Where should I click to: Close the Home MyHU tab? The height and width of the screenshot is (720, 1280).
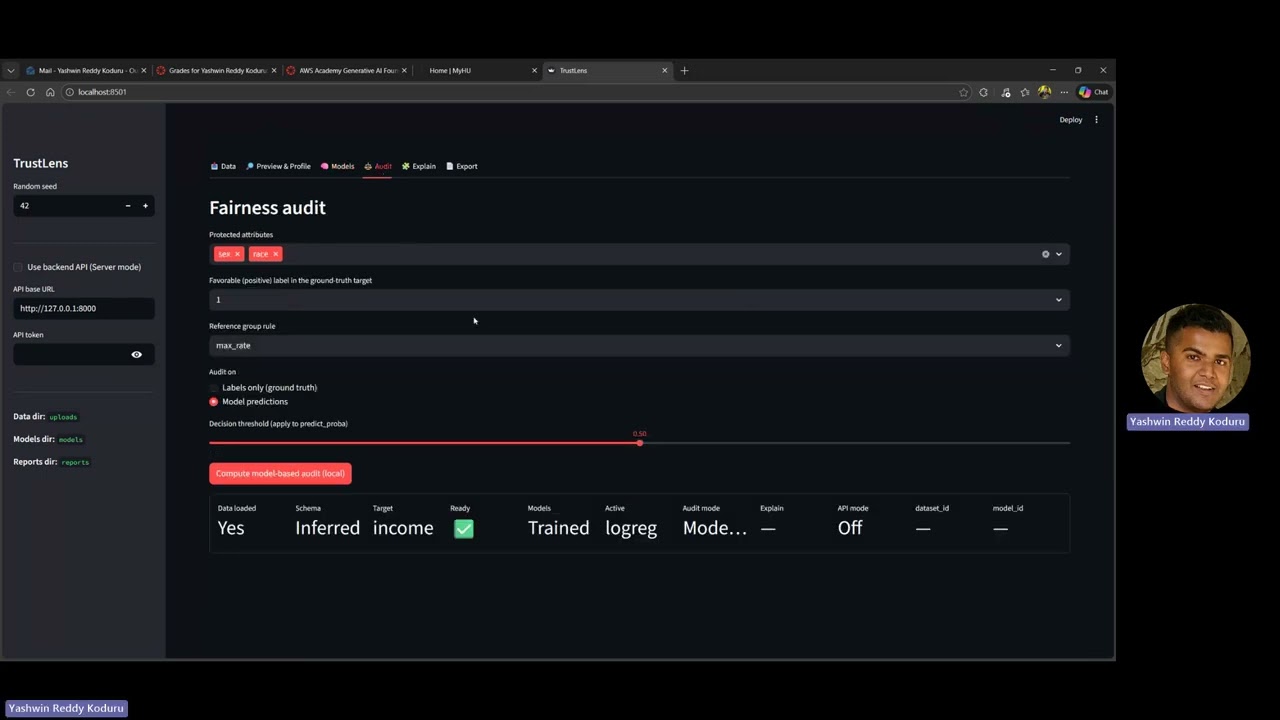click(x=534, y=70)
